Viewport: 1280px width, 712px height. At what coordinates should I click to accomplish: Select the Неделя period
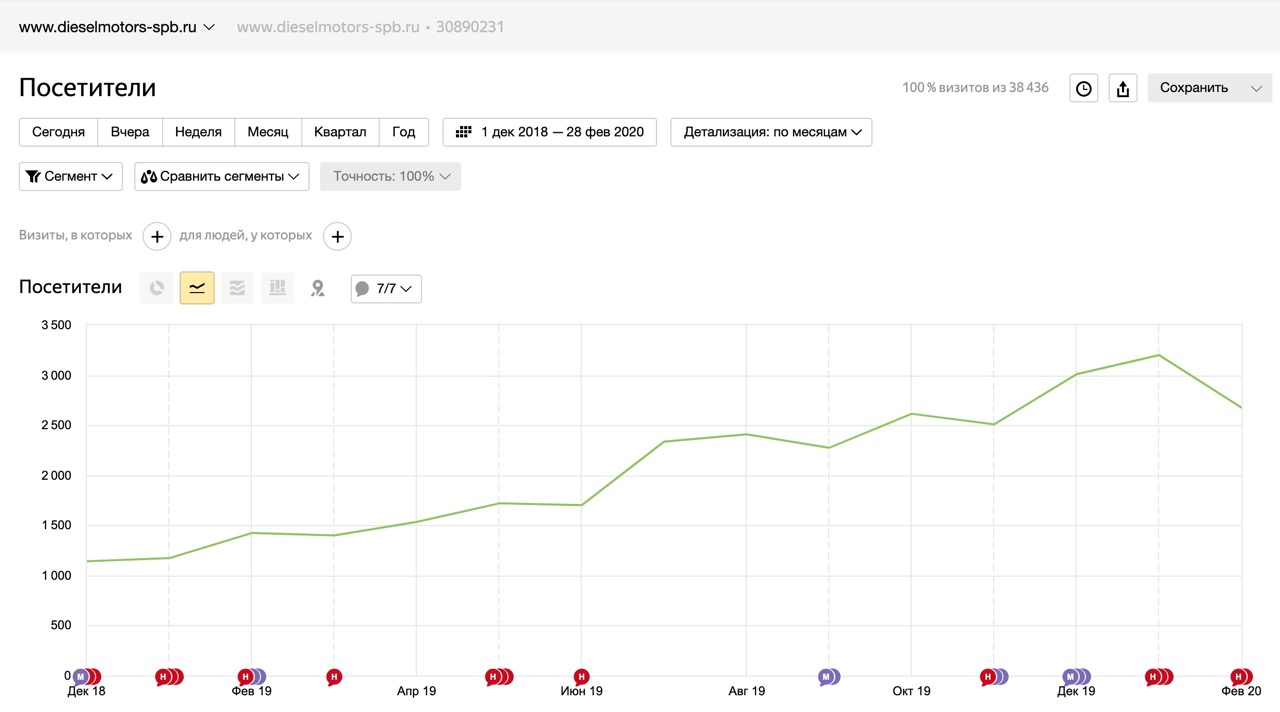click(198, 132)
